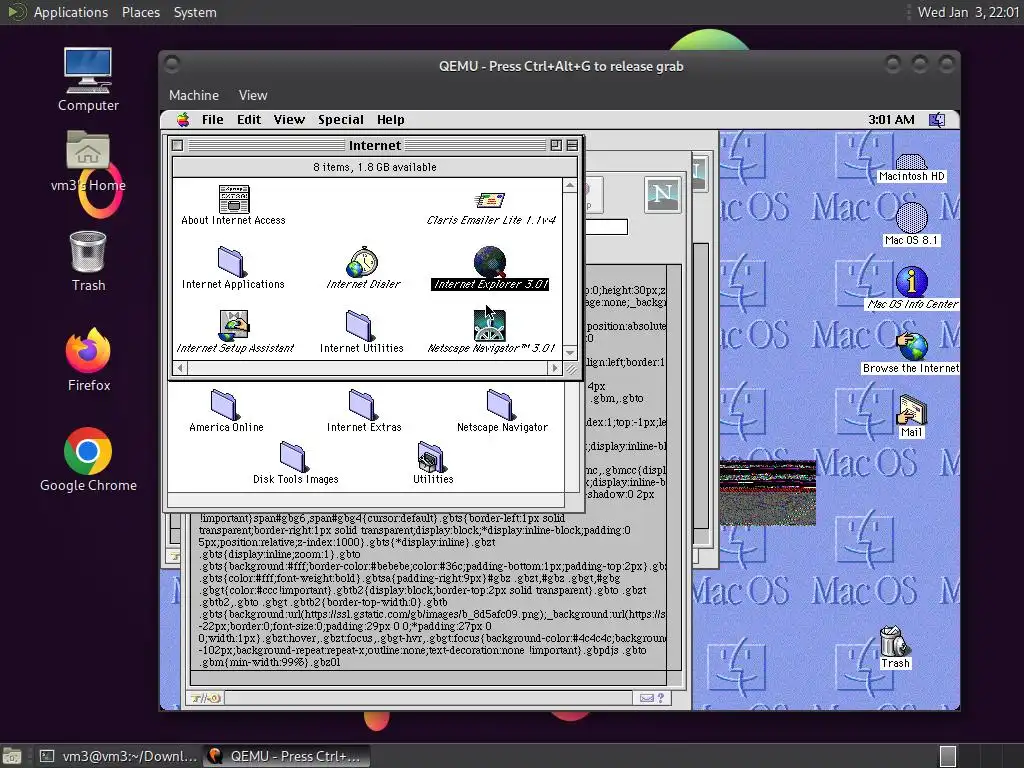The image size is (1024, 768).
Task: Select Internet Dialer icon
Action: (362, 262)
